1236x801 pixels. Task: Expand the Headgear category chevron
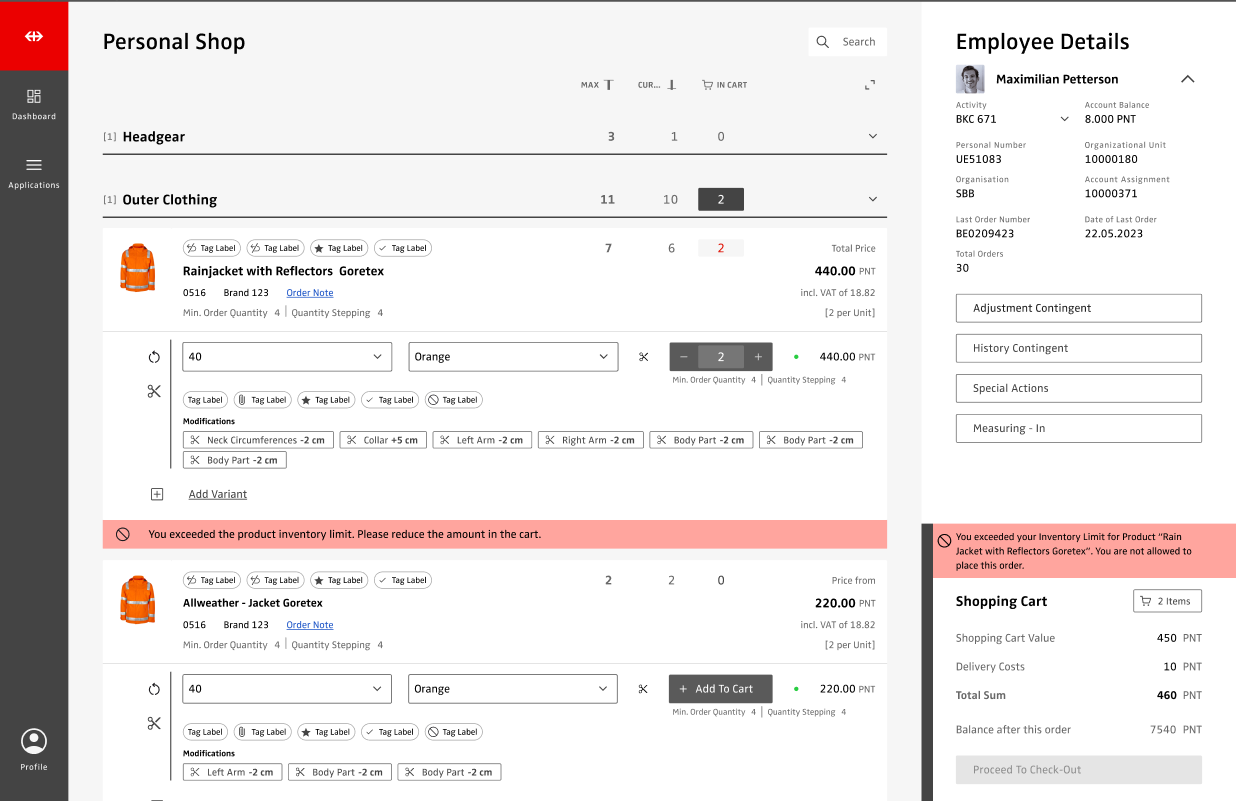(x=872, y=137)
